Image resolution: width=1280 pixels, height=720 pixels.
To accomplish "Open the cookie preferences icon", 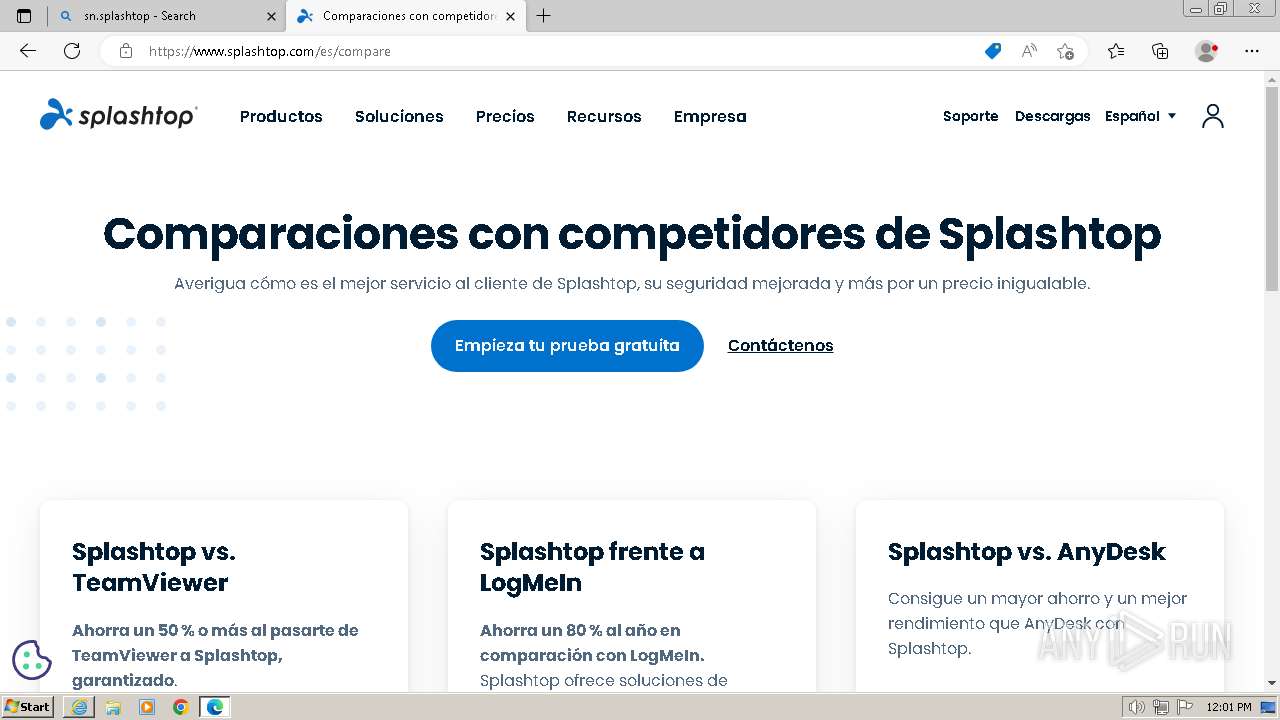I will click(32, 660).
